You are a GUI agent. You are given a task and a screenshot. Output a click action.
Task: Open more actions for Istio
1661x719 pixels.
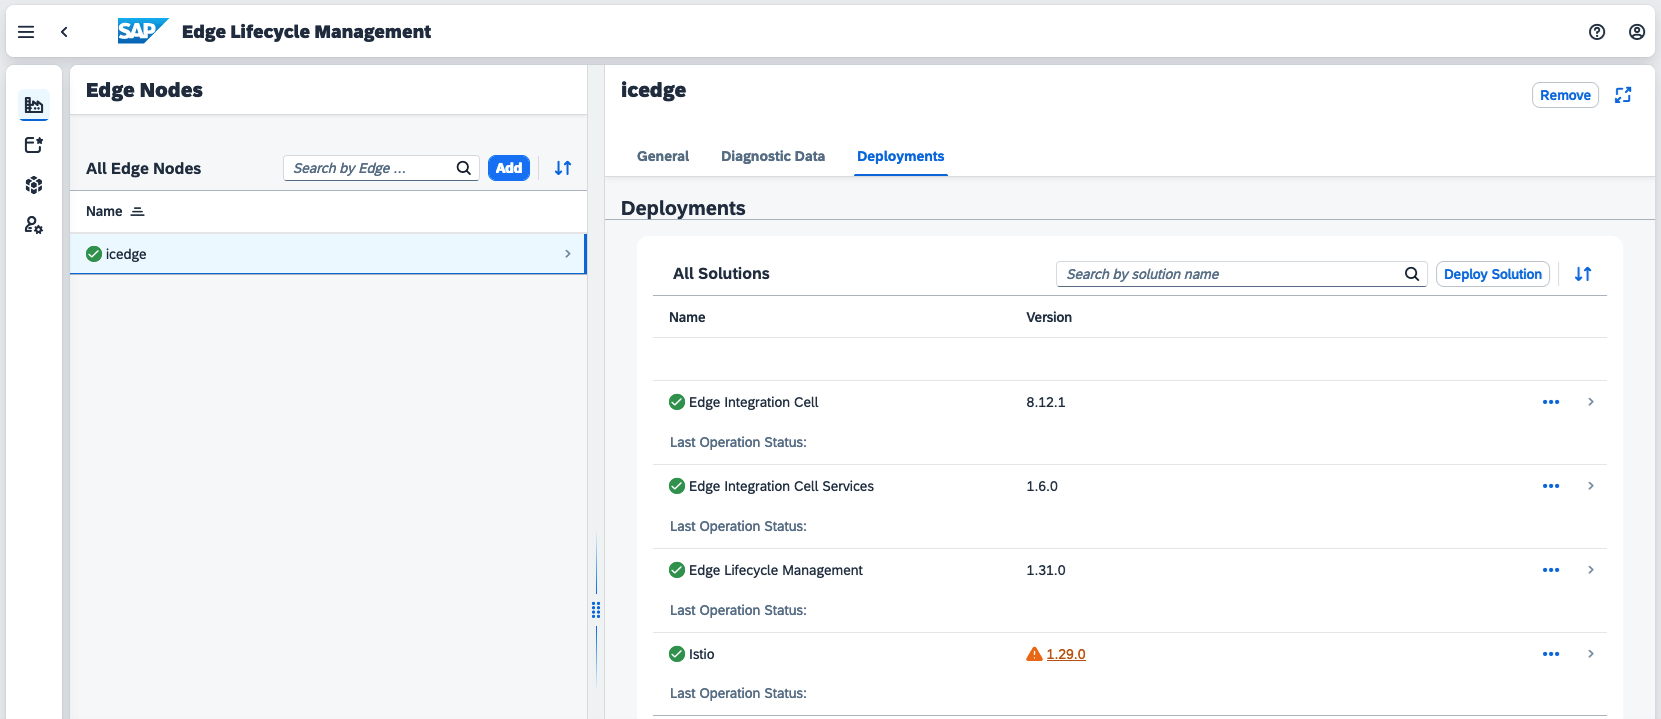1551,654
